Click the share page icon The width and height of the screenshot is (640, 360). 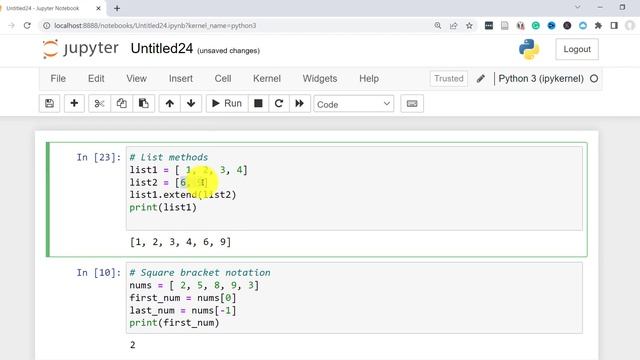(x=453, y=26)
